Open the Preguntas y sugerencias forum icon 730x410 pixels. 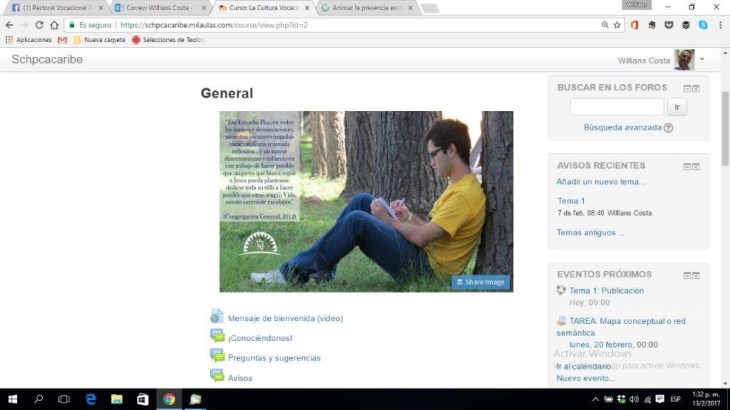tap(217, 357)
